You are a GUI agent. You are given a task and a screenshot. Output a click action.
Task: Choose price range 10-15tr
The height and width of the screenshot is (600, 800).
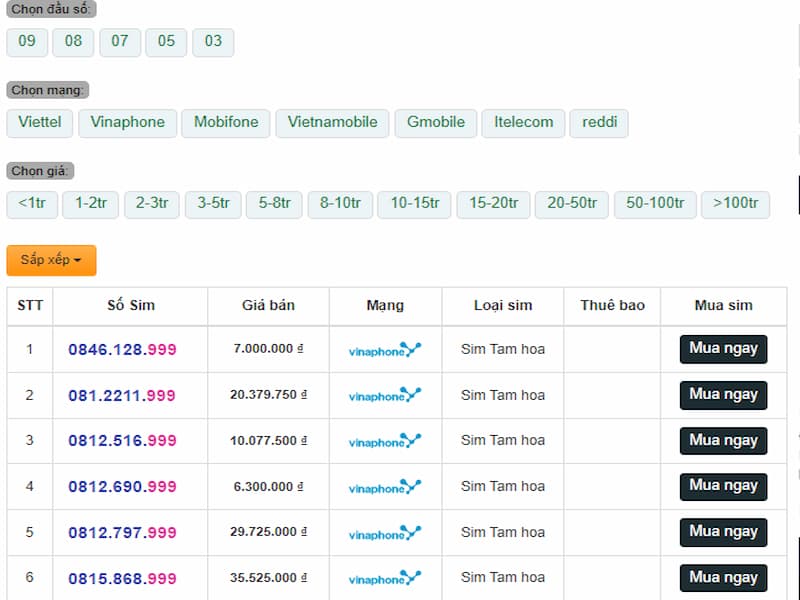pyautogui.click(x=415, y=204)
